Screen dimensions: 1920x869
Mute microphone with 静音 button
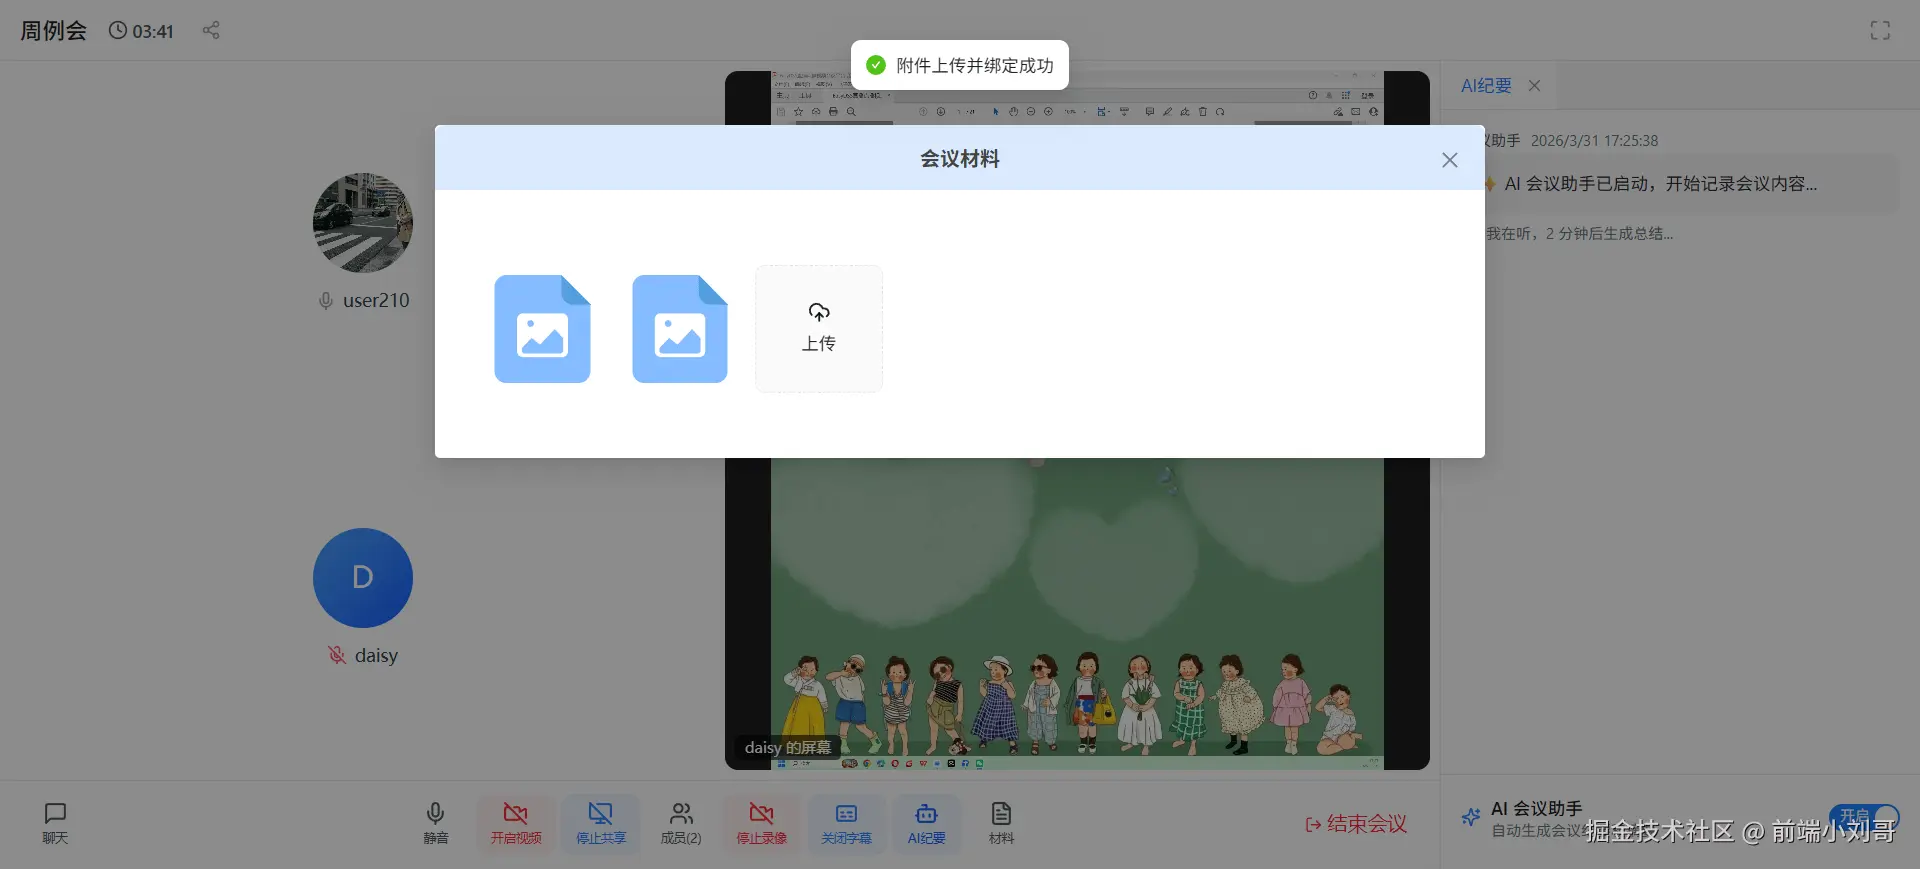(x=436, y=823)
